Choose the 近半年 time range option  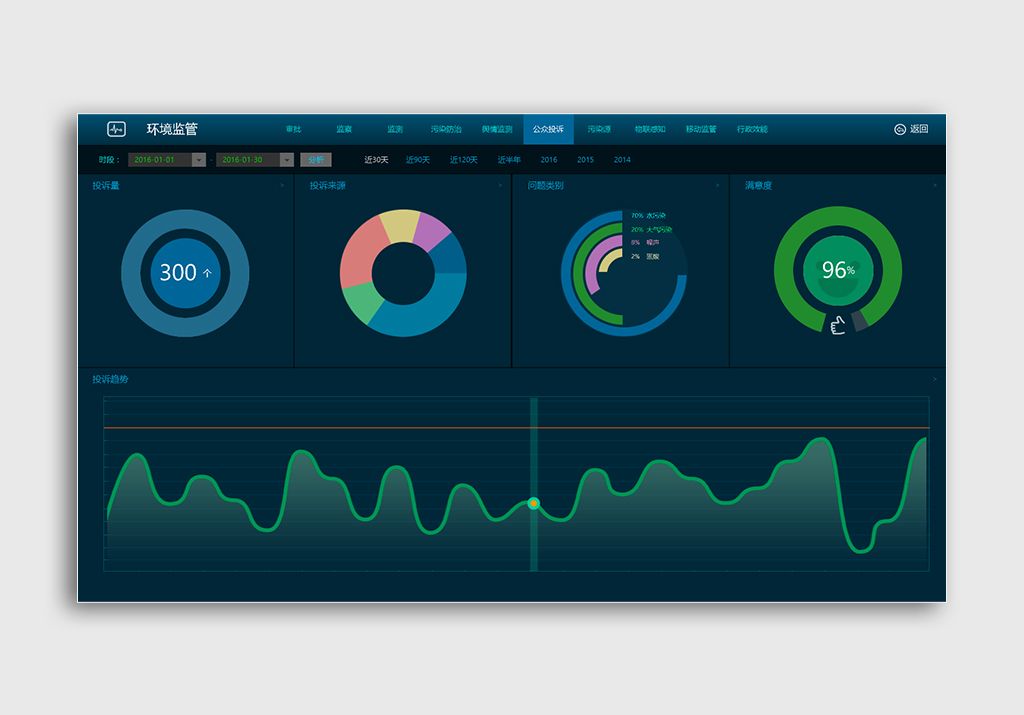(x=509, y=160)
